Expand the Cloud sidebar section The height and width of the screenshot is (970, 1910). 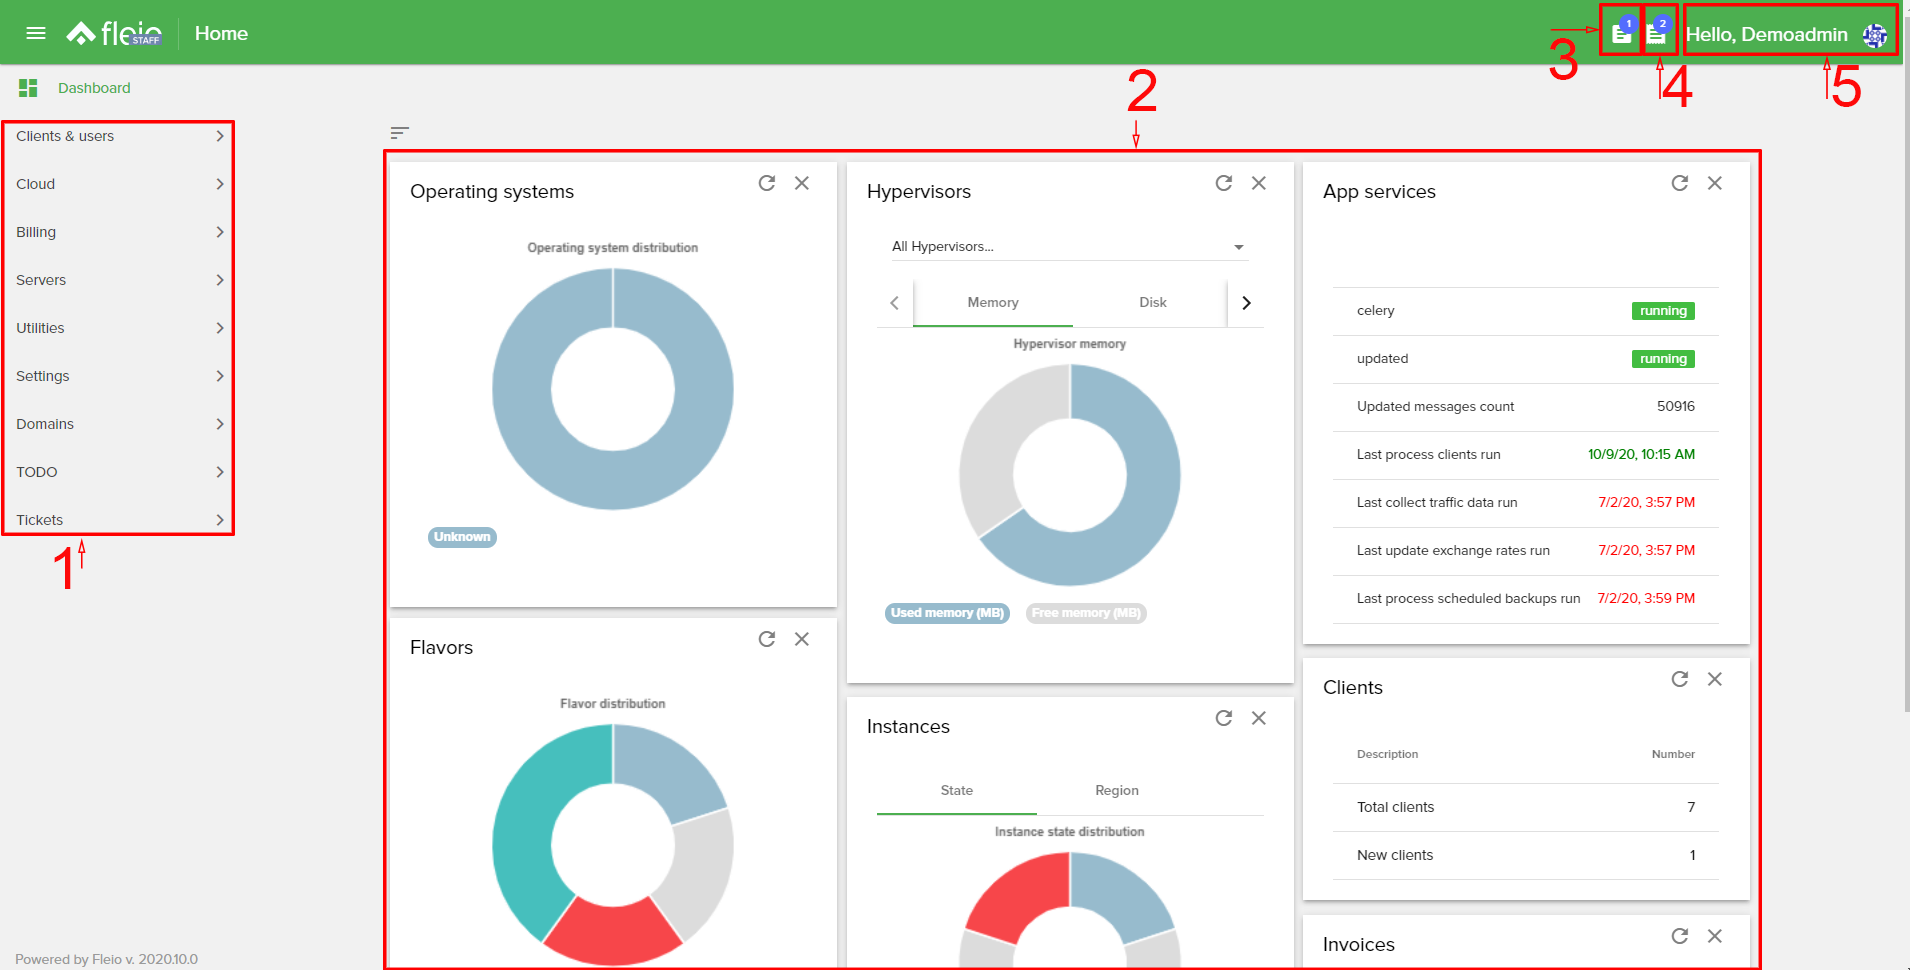pos(118,184)
